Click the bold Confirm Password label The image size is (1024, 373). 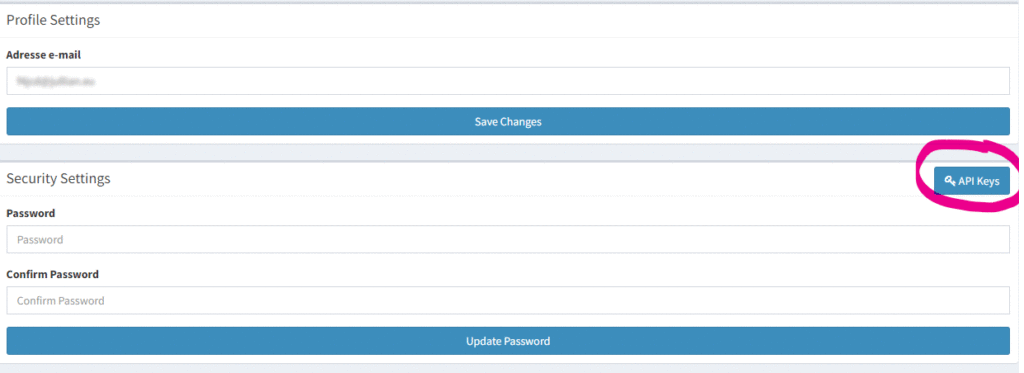(52, 274)
